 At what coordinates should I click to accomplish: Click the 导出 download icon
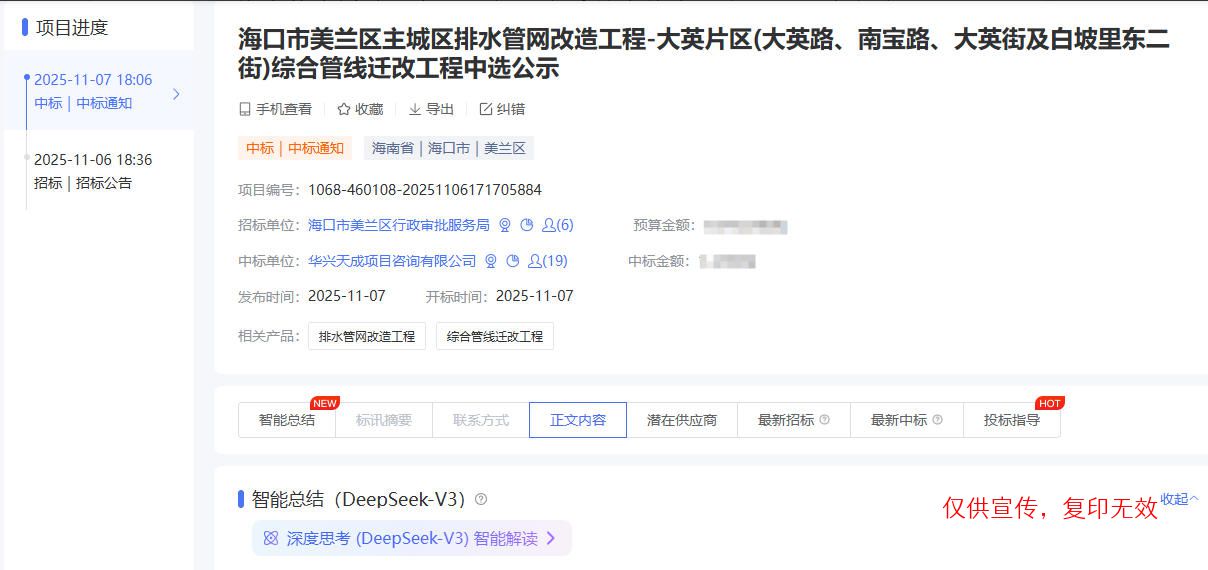click(415, 109)
